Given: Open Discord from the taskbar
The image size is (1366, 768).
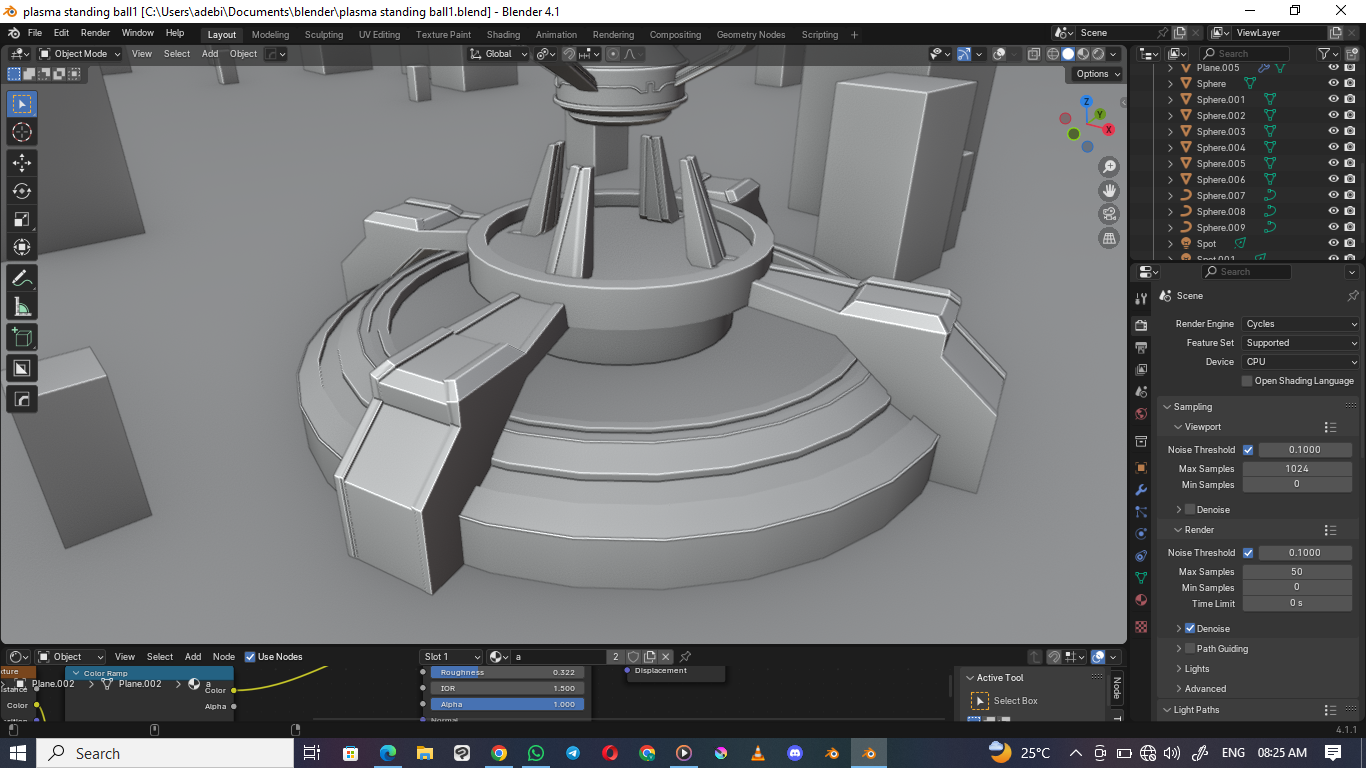Looking at the screenshot, I should tap(795, 753).
